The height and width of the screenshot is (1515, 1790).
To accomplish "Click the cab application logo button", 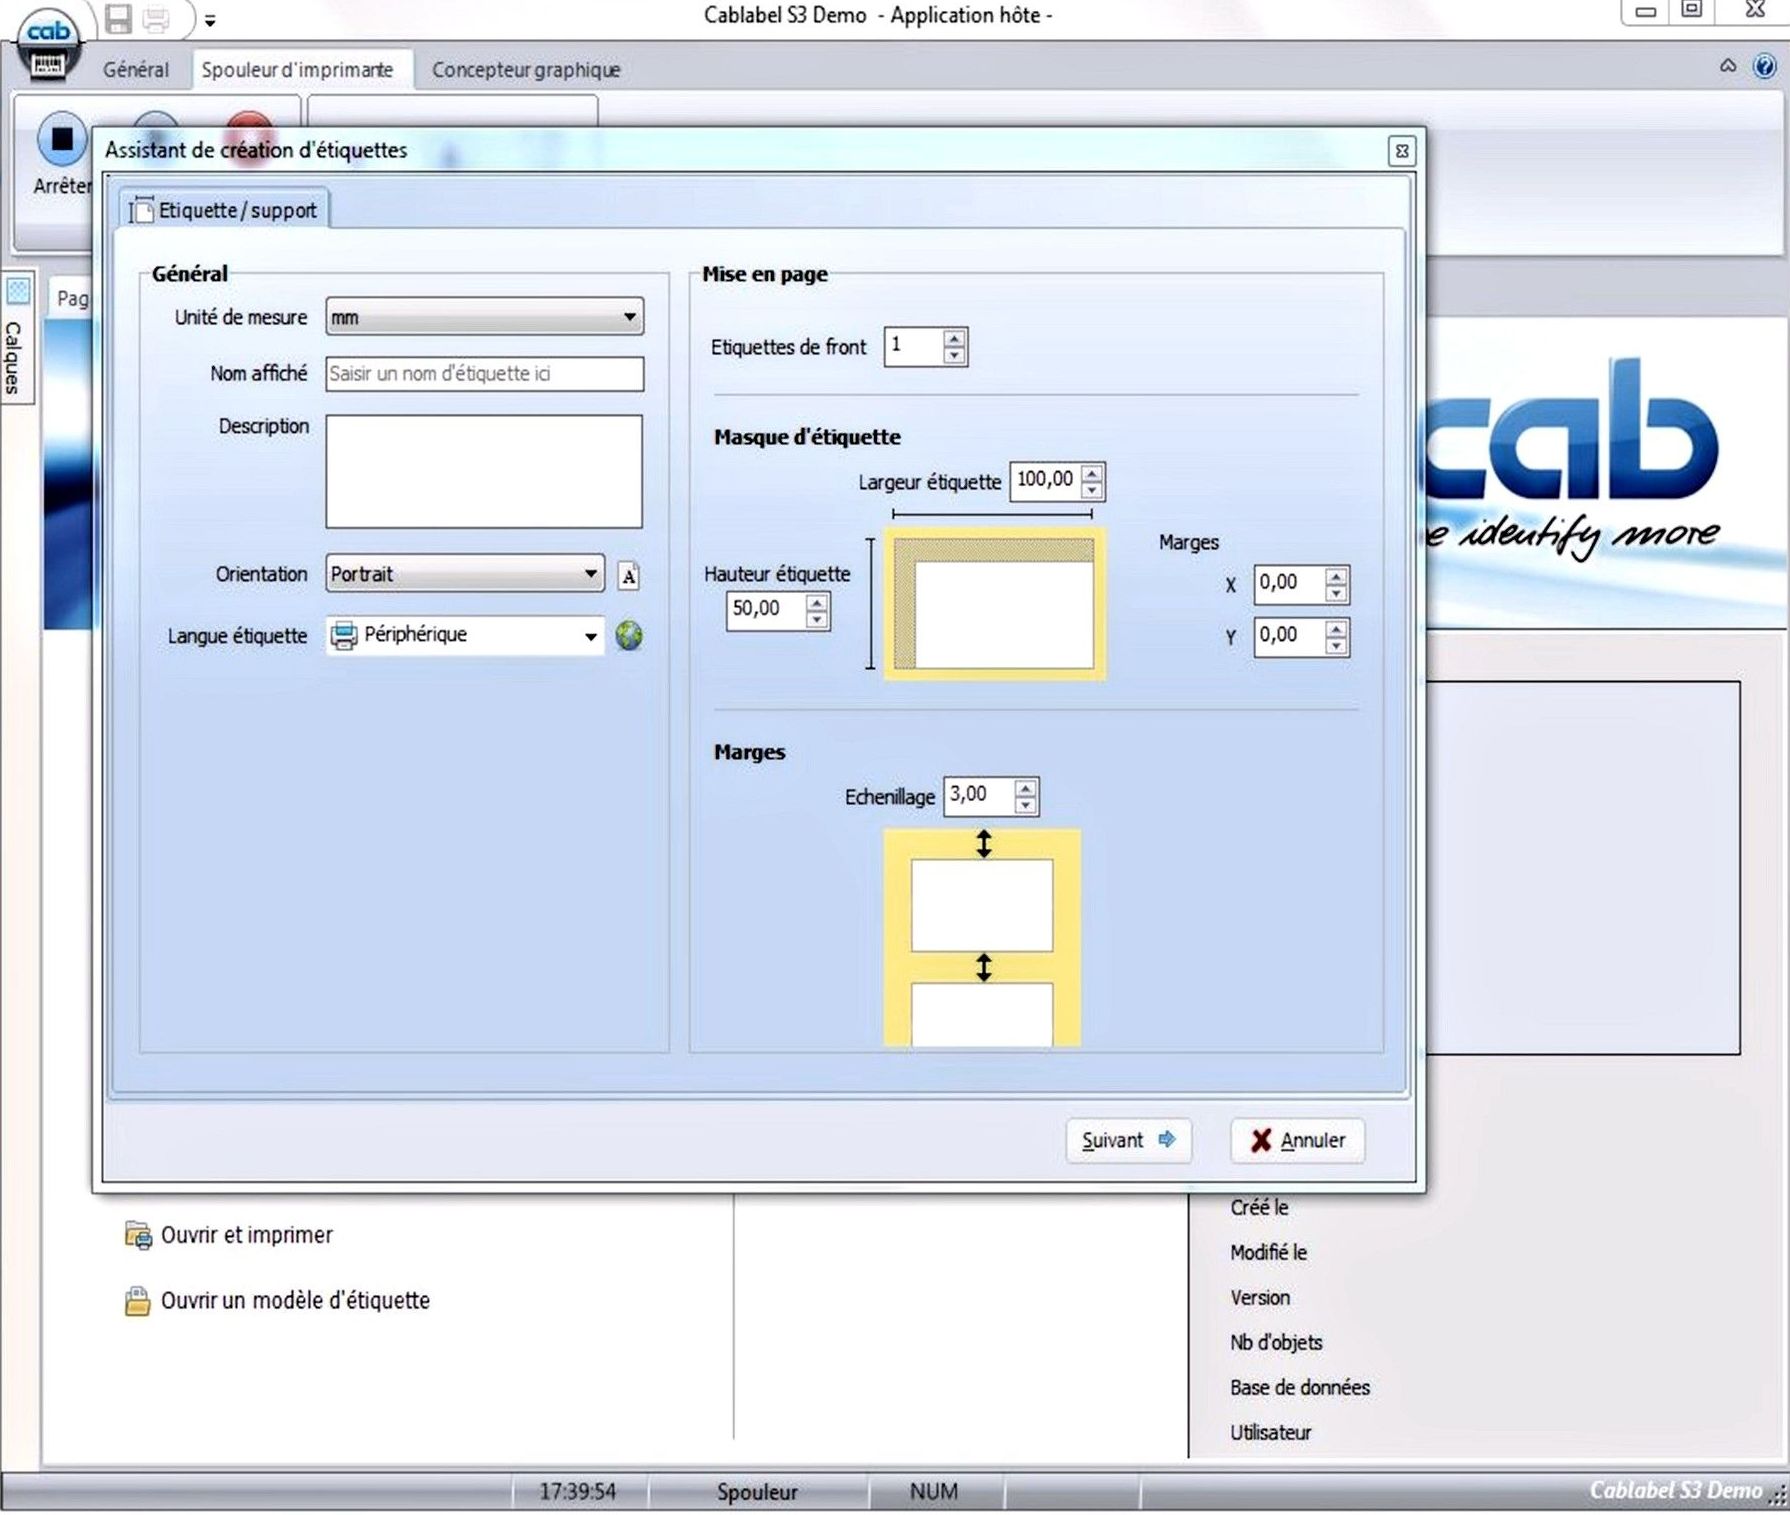I will point(48,45).
